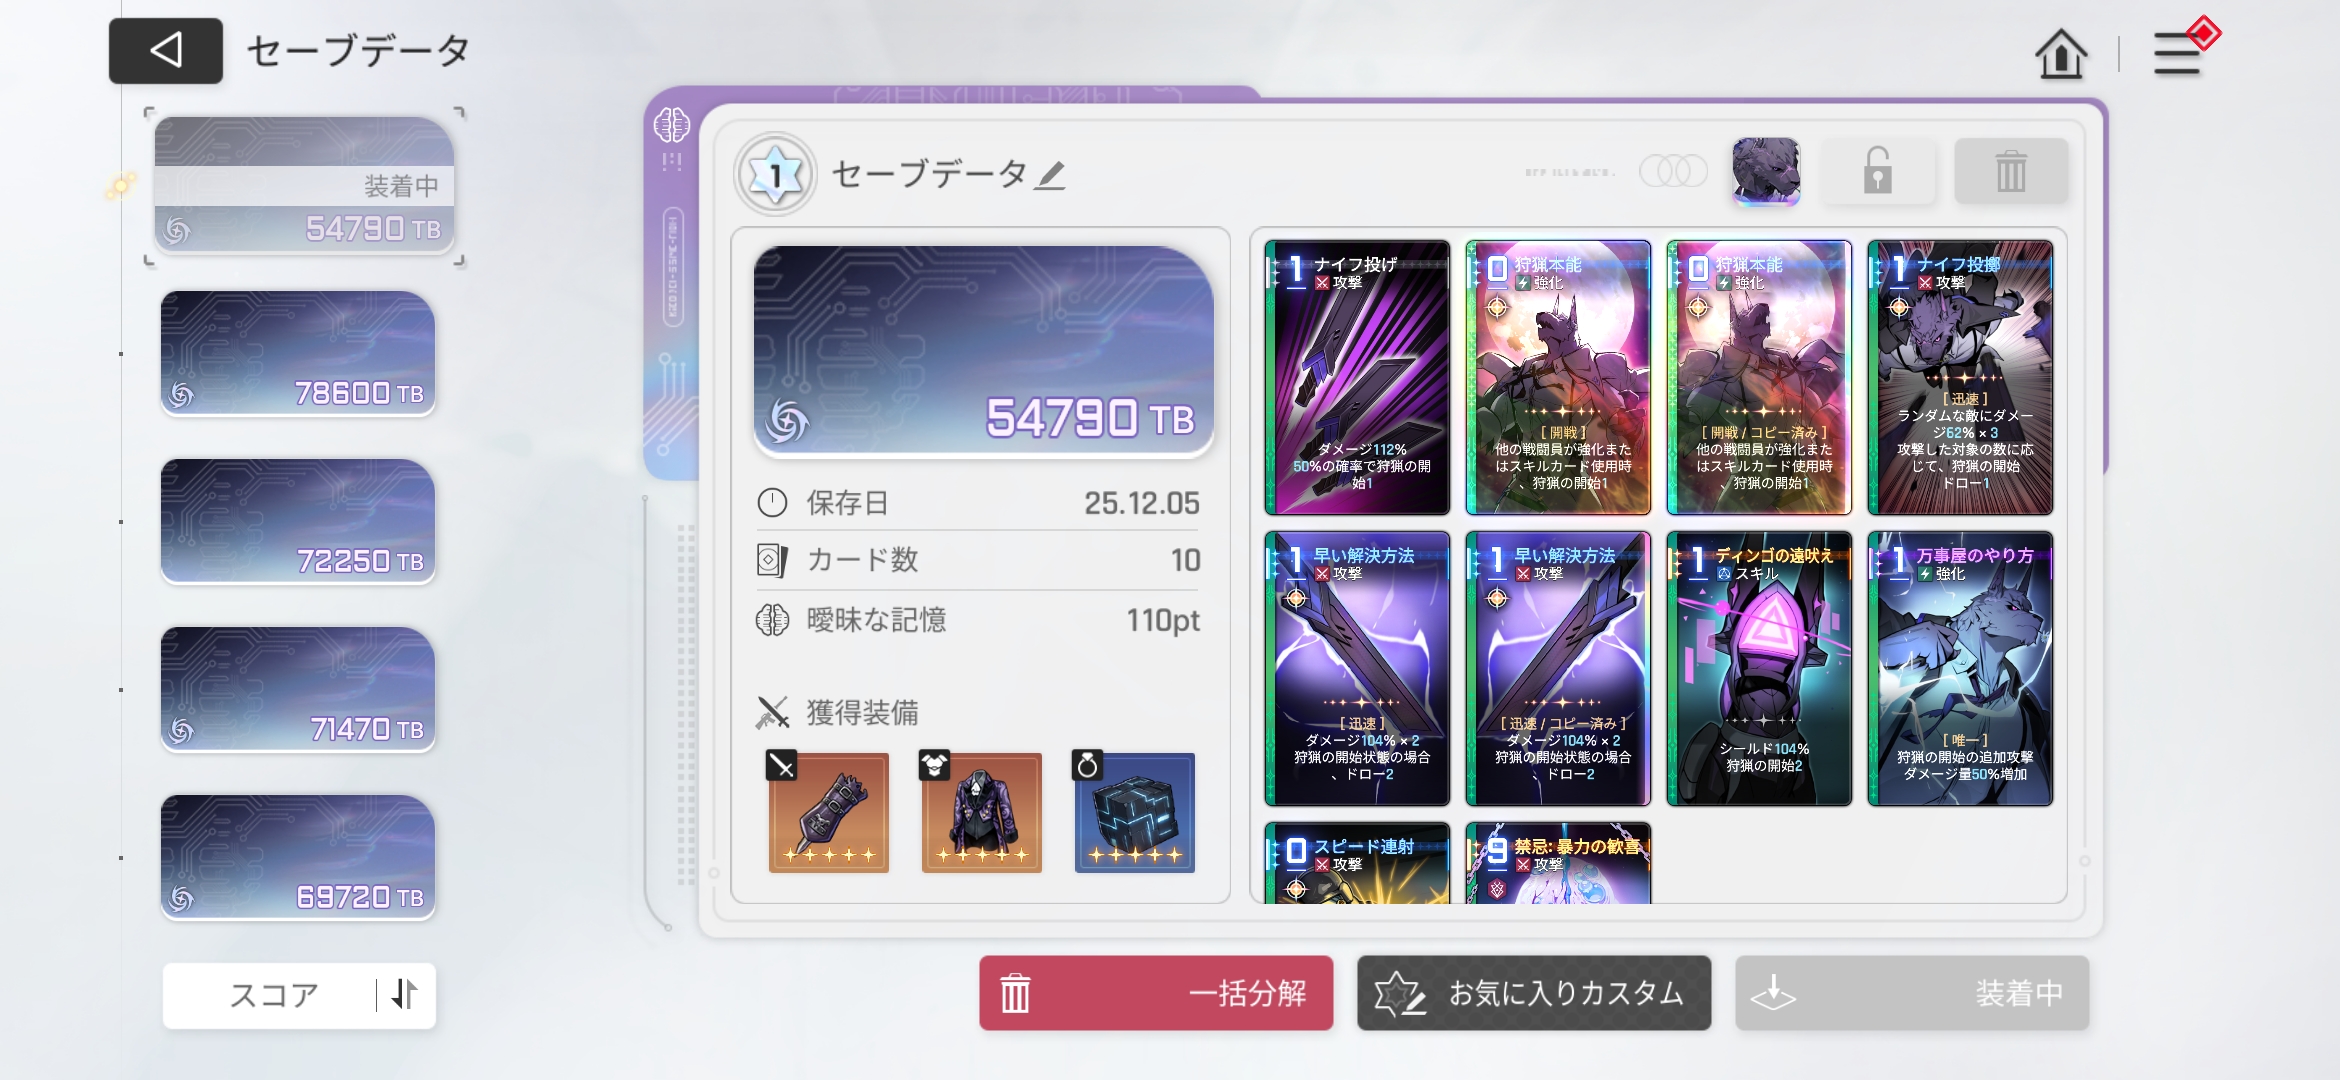Select the 78600 TB save slot

298,353
